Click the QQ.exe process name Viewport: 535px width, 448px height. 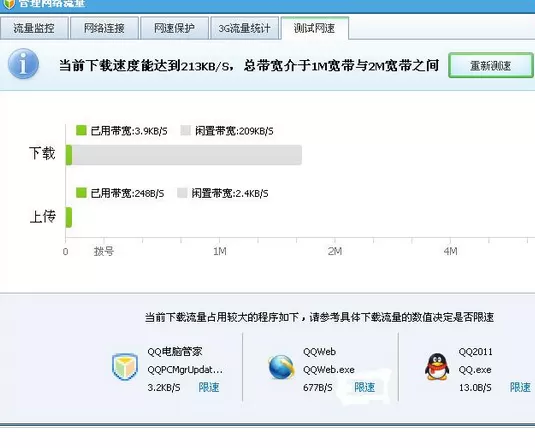click(475, 370)
